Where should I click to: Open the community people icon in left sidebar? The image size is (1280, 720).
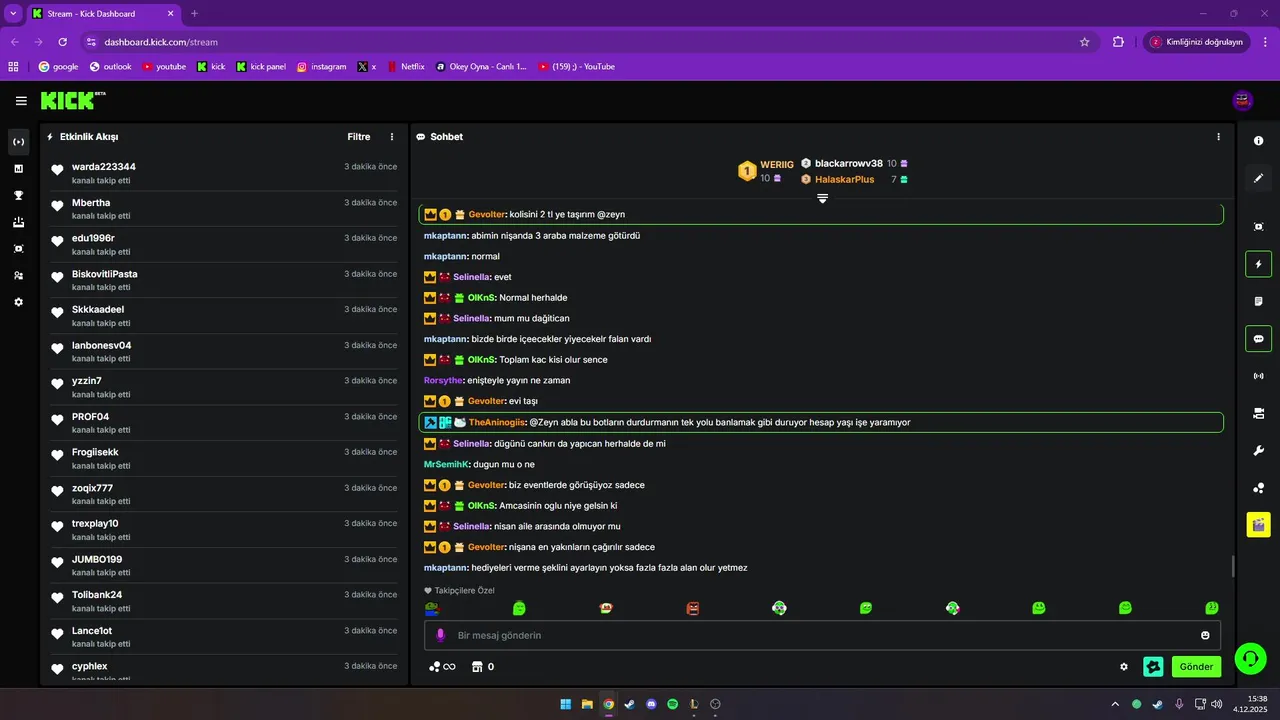[x=18, y=275]
